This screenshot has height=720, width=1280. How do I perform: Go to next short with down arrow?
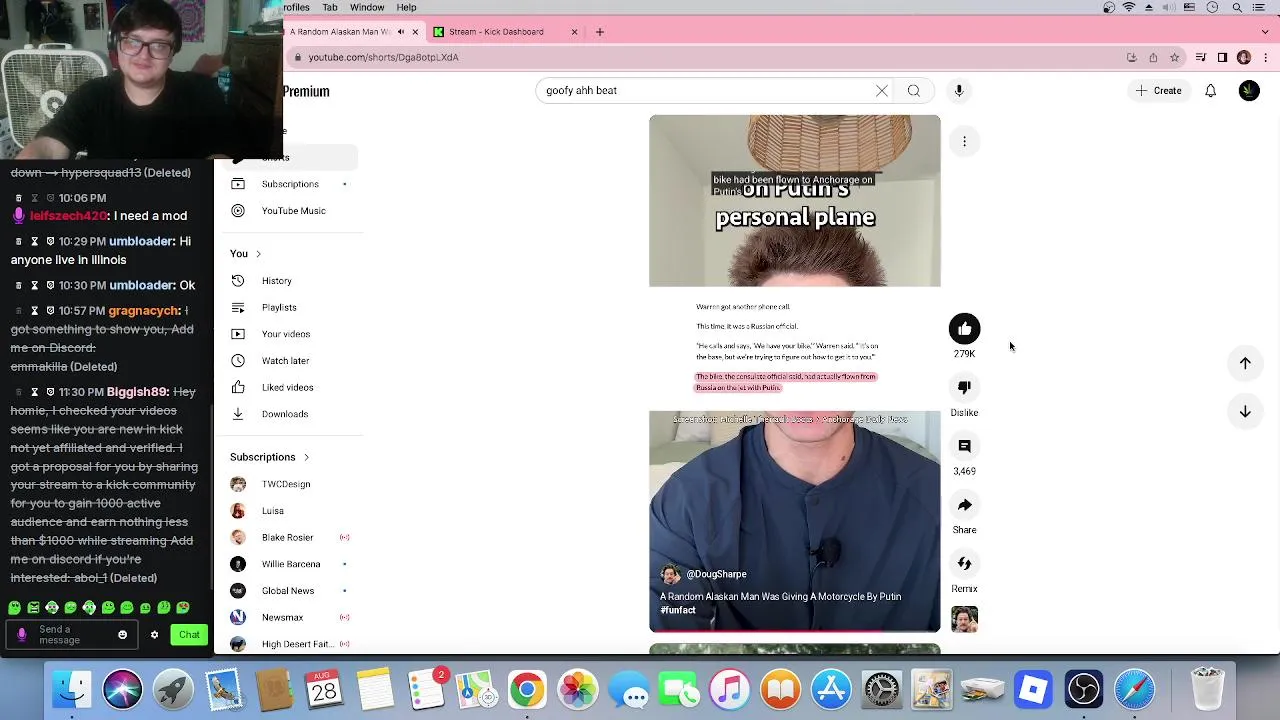1245,411
